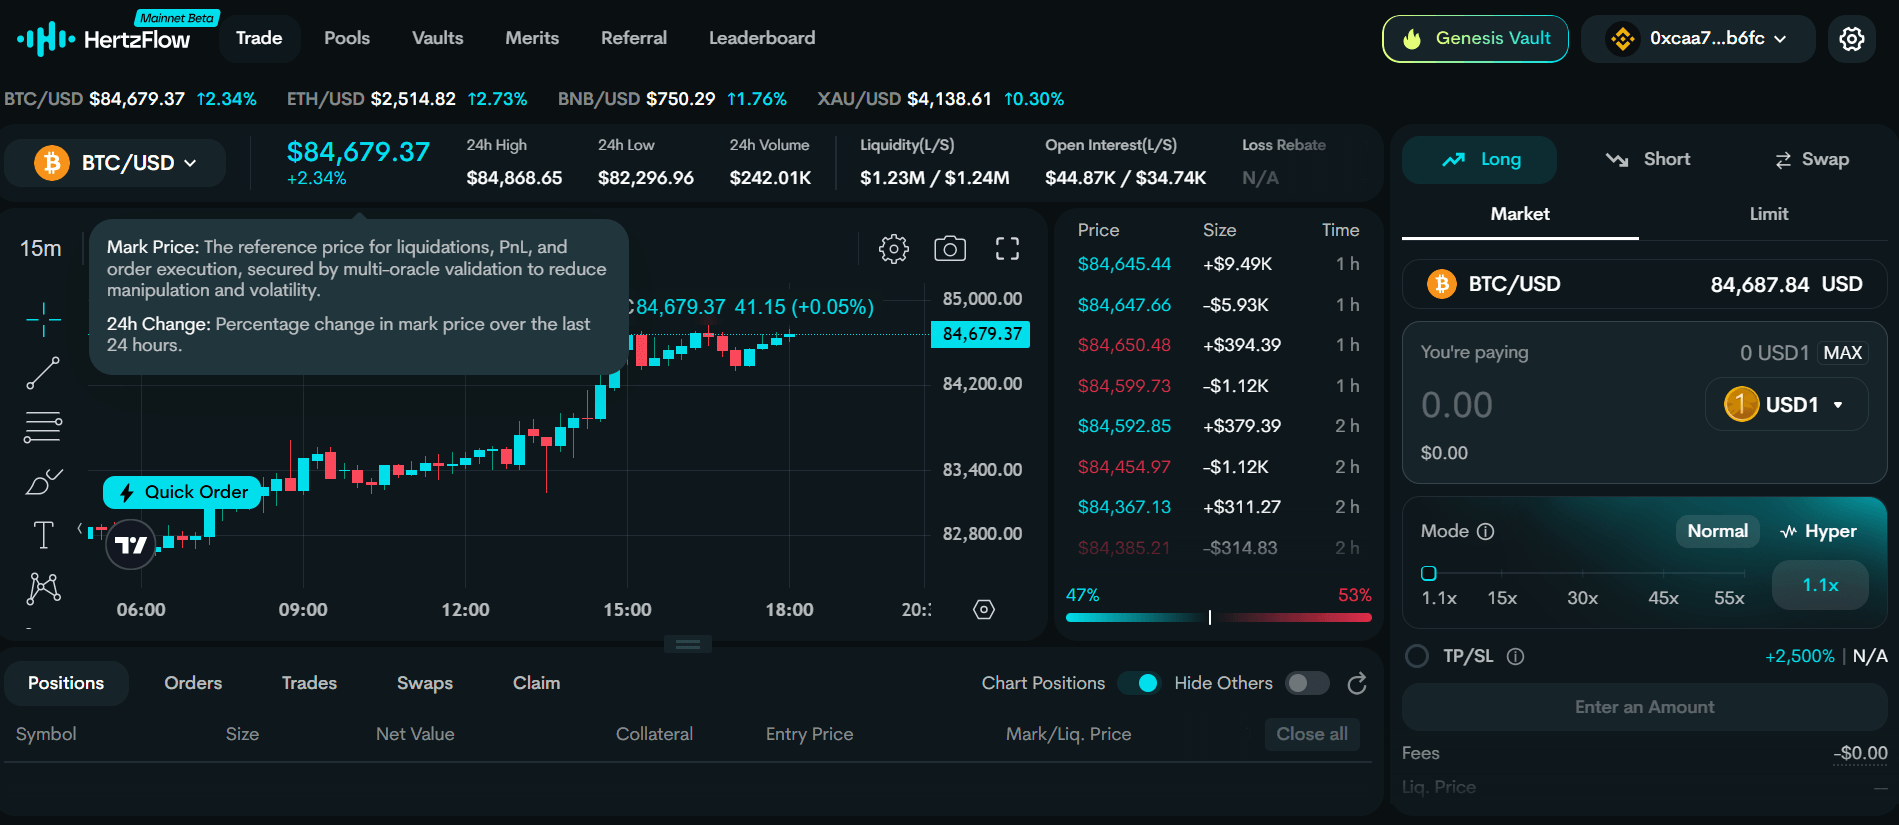Change the 15m chart interval
Screen dimensions: 1899x825
41,248
